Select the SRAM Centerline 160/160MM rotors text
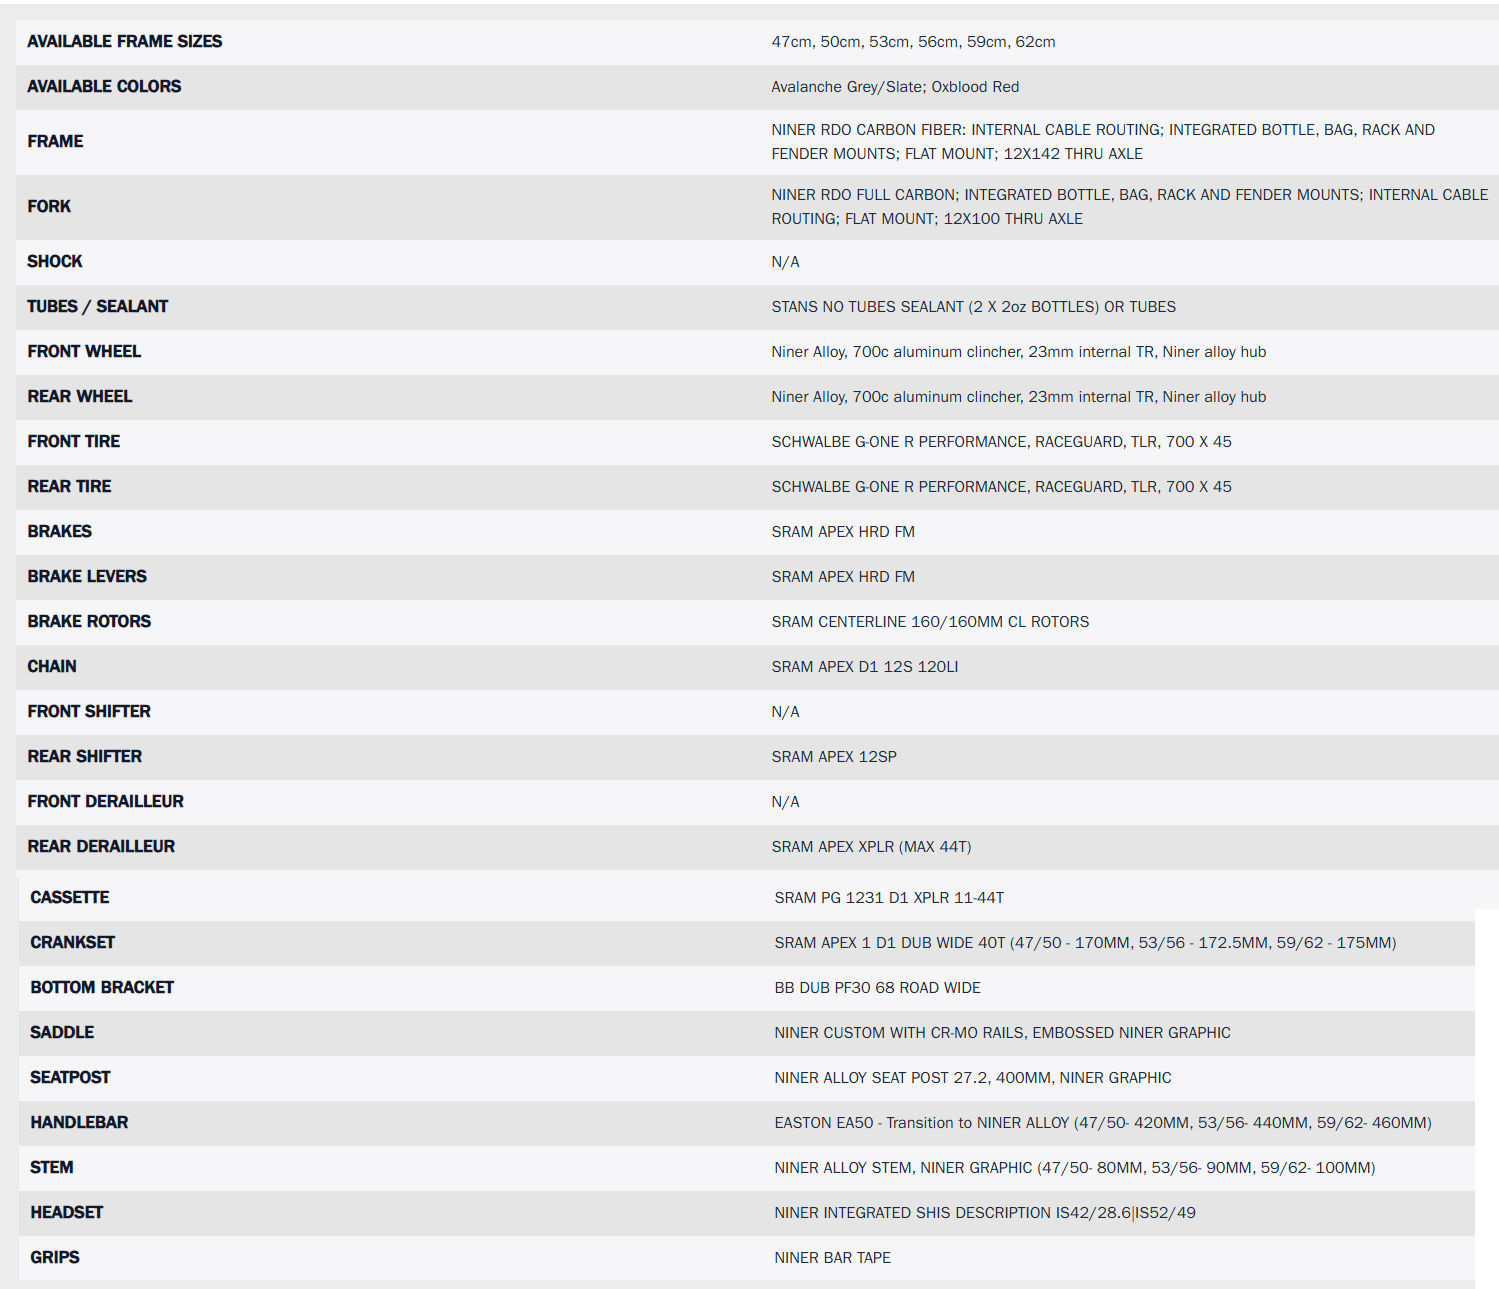Screen dimensions: 1499x1289 (930, 622)
